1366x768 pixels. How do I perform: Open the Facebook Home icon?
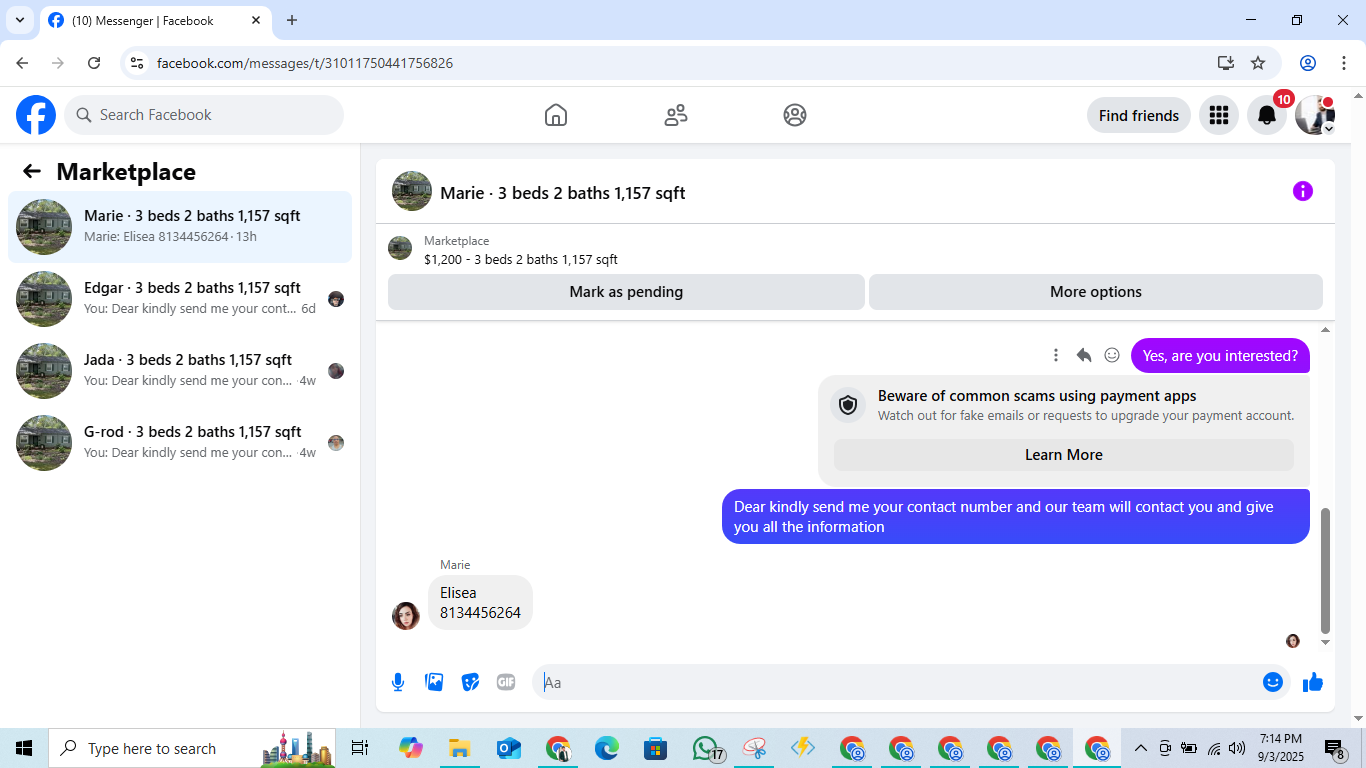[x=556, y=115]
